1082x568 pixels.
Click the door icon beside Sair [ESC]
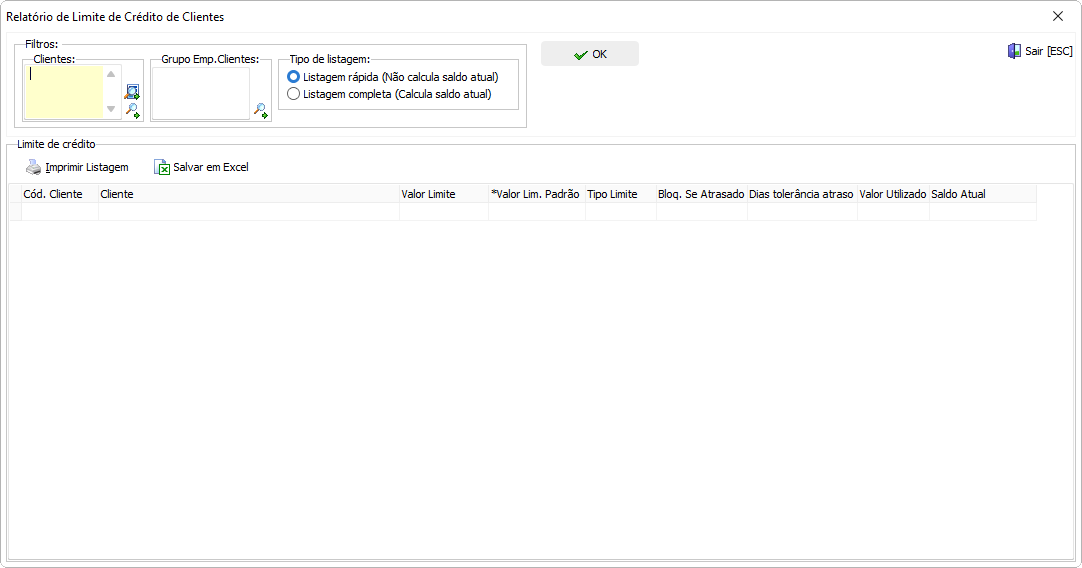(x=1014, y=51)
